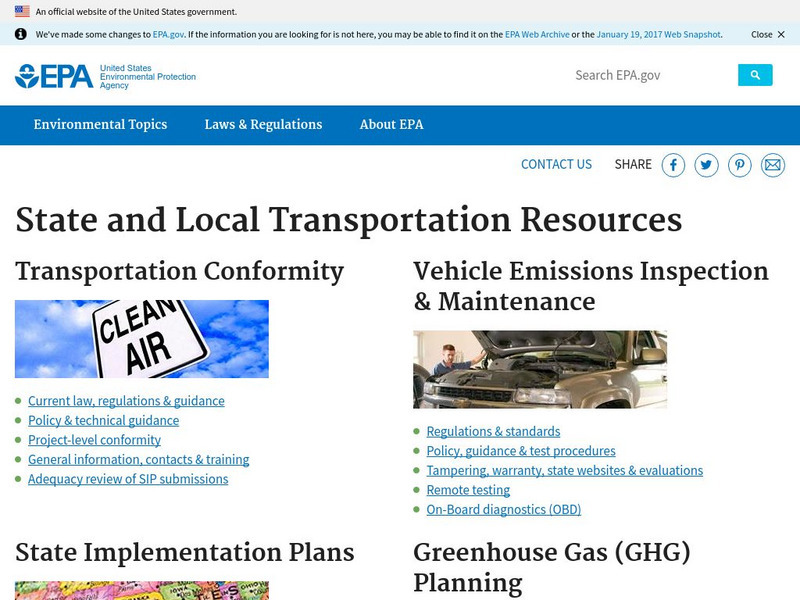Open the January 19, 2017 Web Snapshot

click(x=660, y=33)
